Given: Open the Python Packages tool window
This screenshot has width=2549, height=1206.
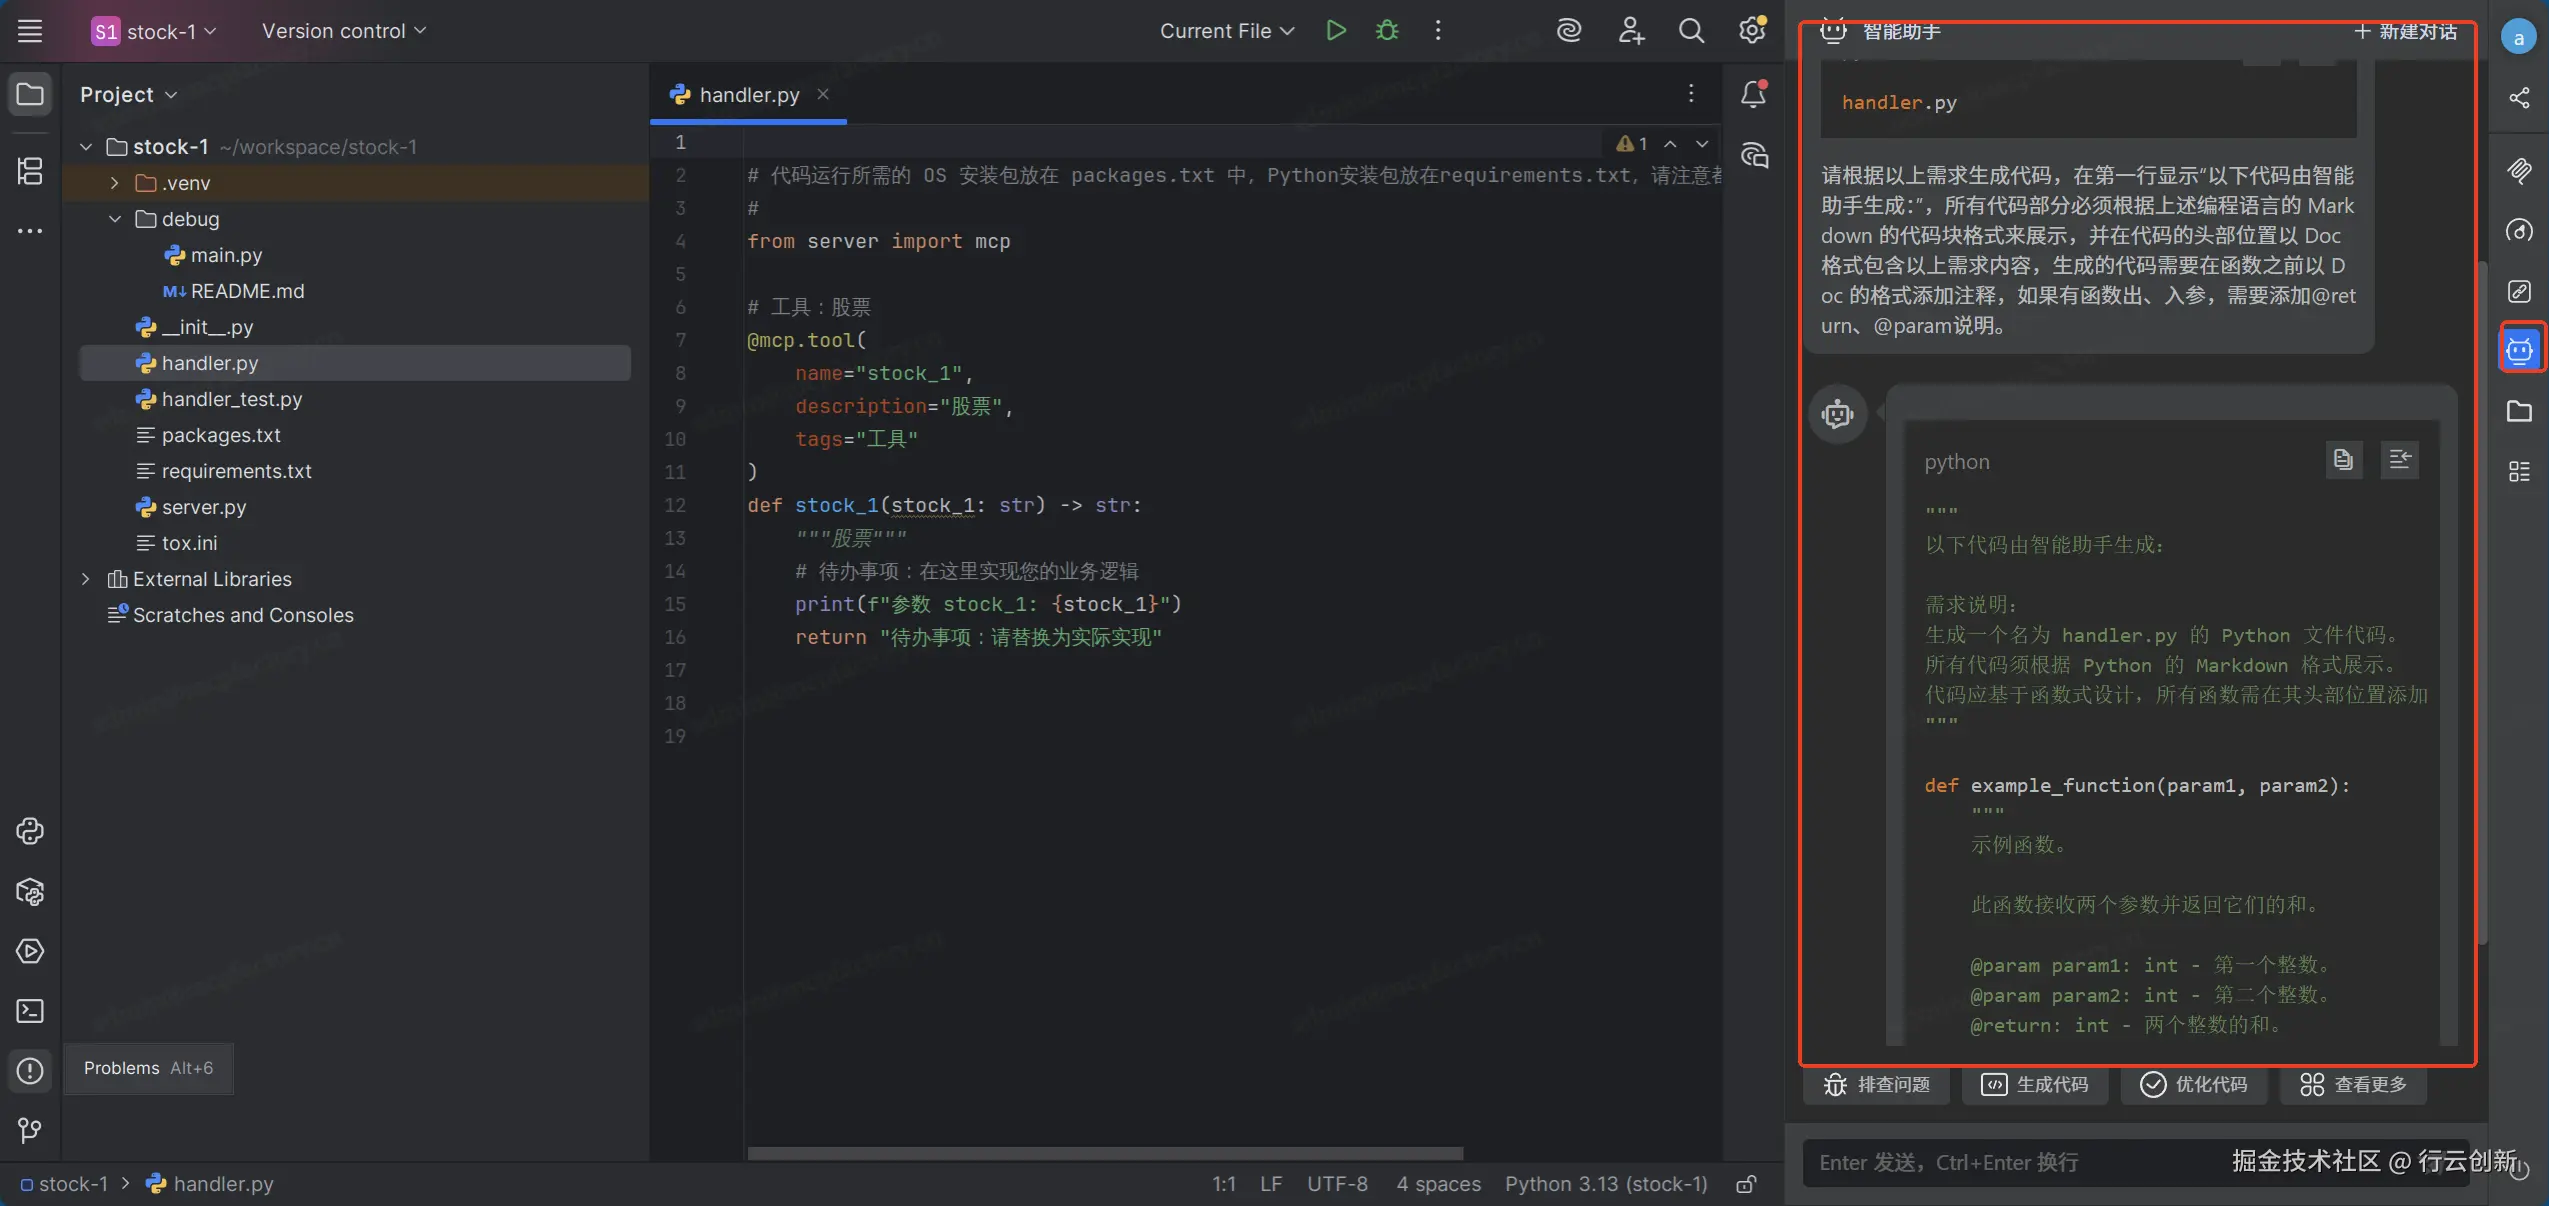Looking at the screenshot, I should tap(30, 891).
